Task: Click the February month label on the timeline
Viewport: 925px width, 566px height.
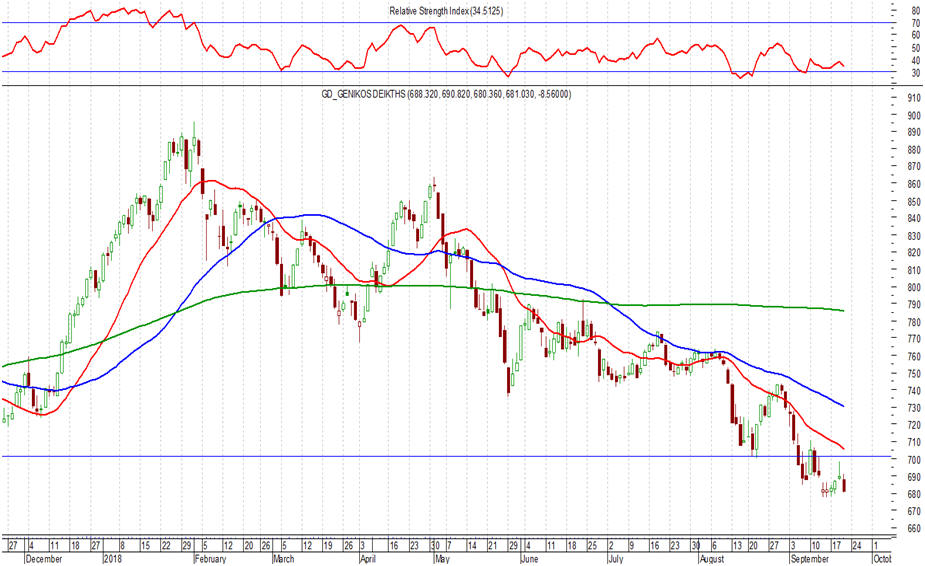Action: click(210, 558)
